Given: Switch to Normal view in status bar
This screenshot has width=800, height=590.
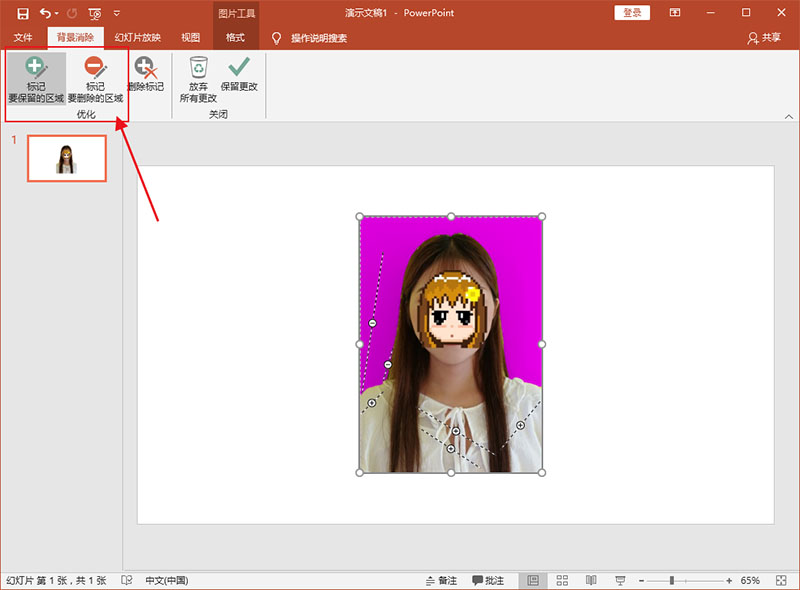Looking at the screenshot, I should click(x=532, y=580).
